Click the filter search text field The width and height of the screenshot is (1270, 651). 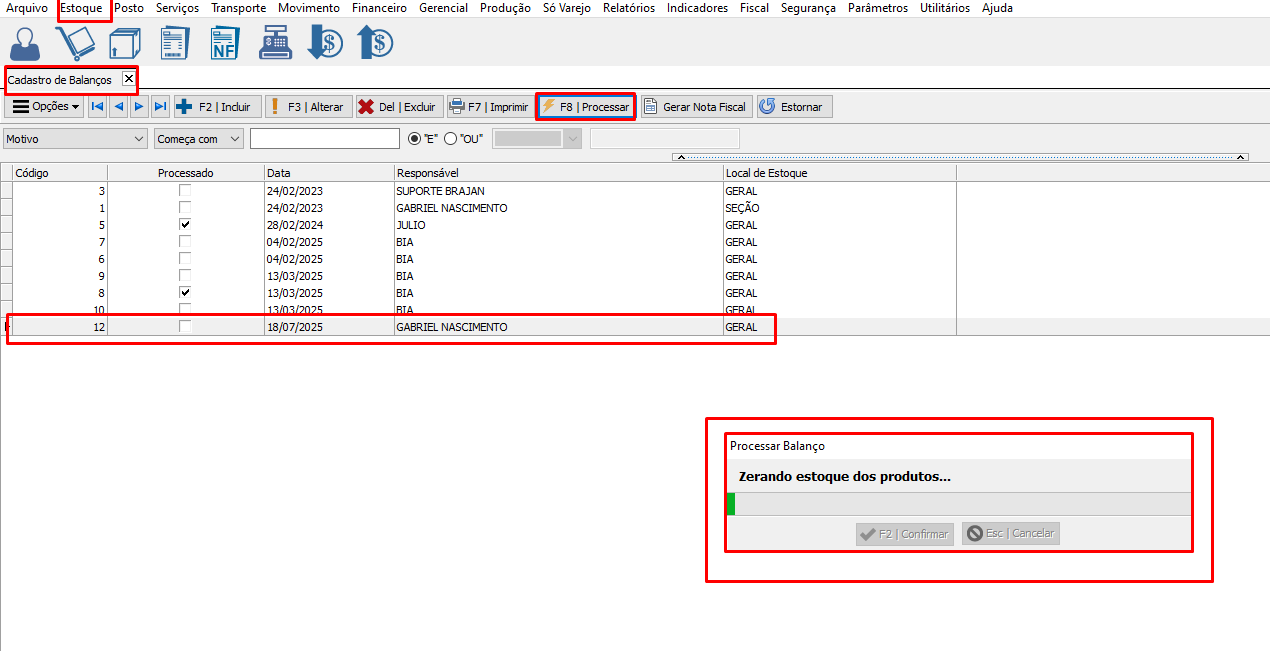pos(324,139)
